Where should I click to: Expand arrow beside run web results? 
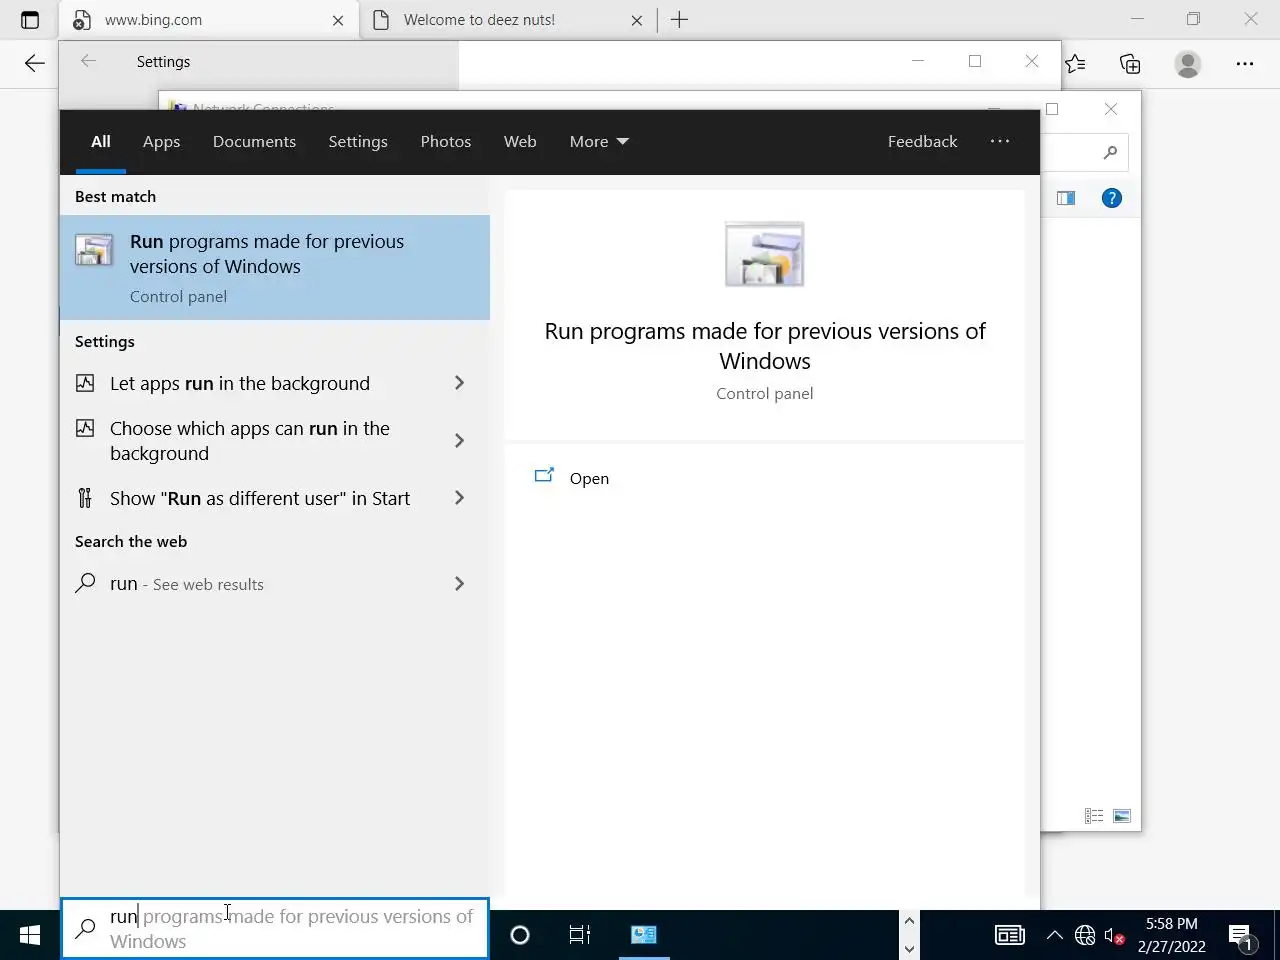[x=459, y=584]
